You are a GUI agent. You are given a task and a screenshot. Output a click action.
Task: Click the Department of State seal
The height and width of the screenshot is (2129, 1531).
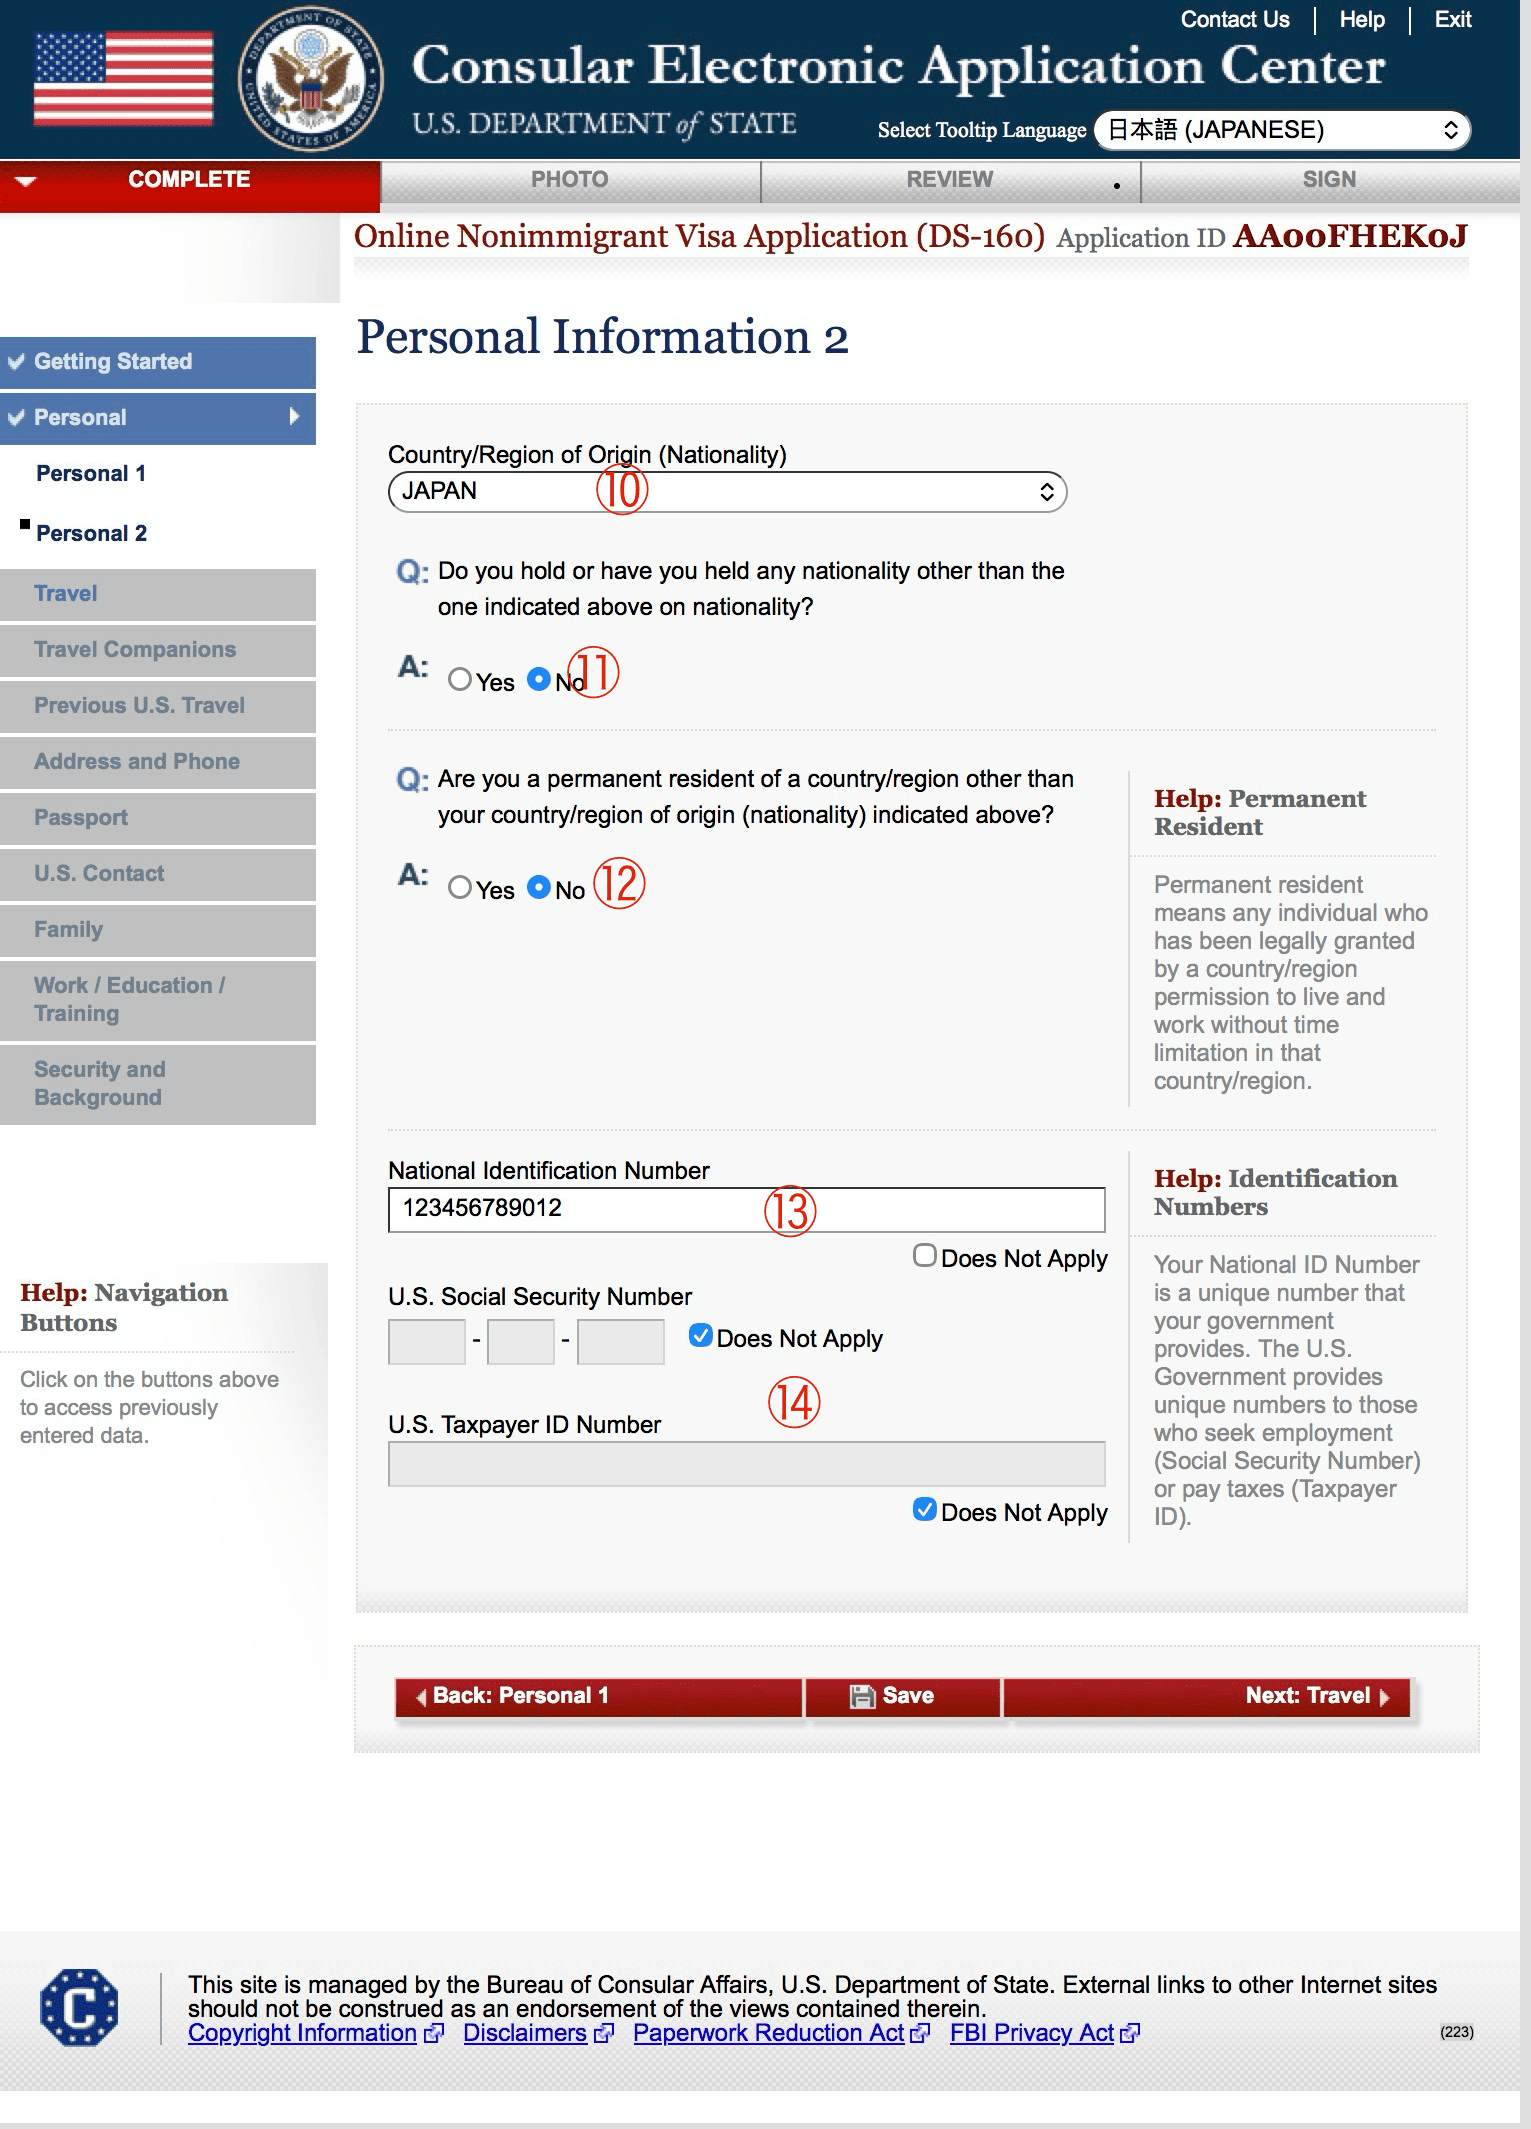tap(311, 79)
